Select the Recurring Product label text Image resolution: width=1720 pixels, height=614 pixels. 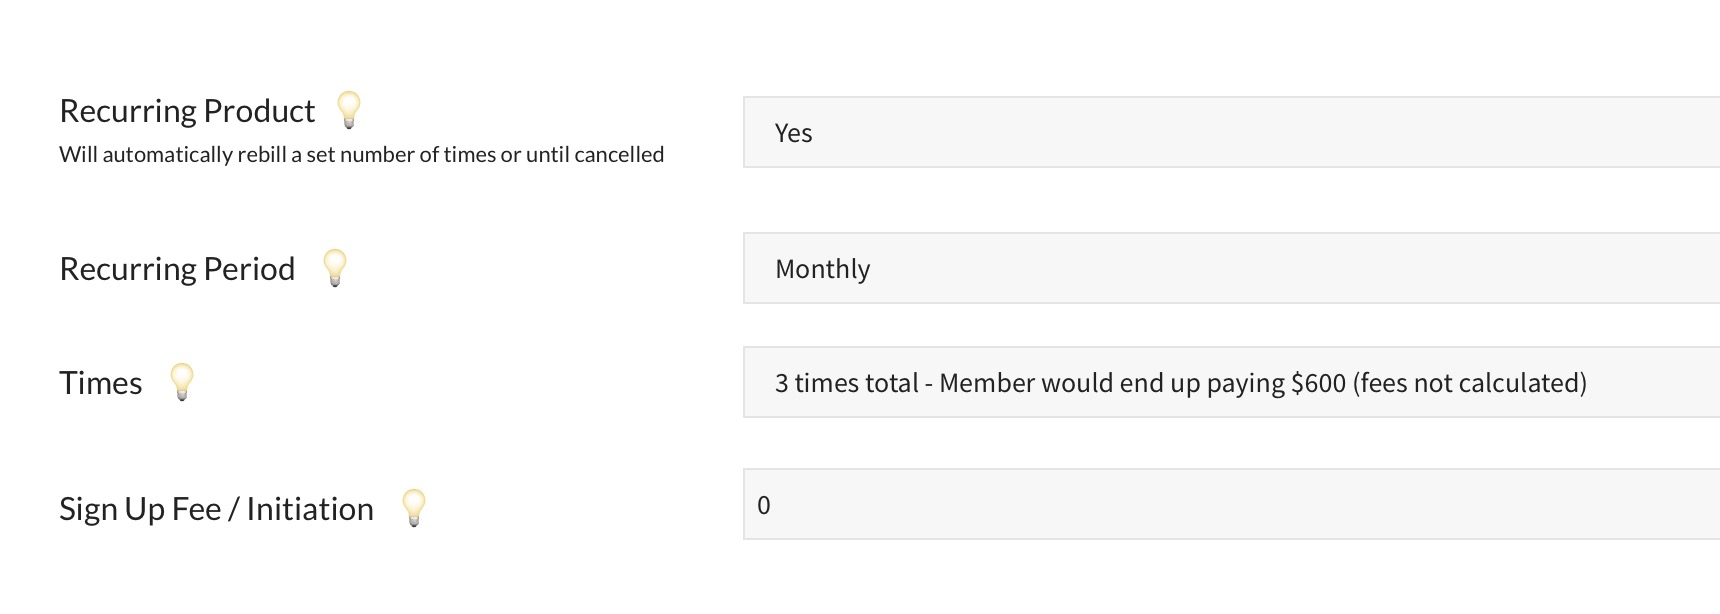coord(187,110)
